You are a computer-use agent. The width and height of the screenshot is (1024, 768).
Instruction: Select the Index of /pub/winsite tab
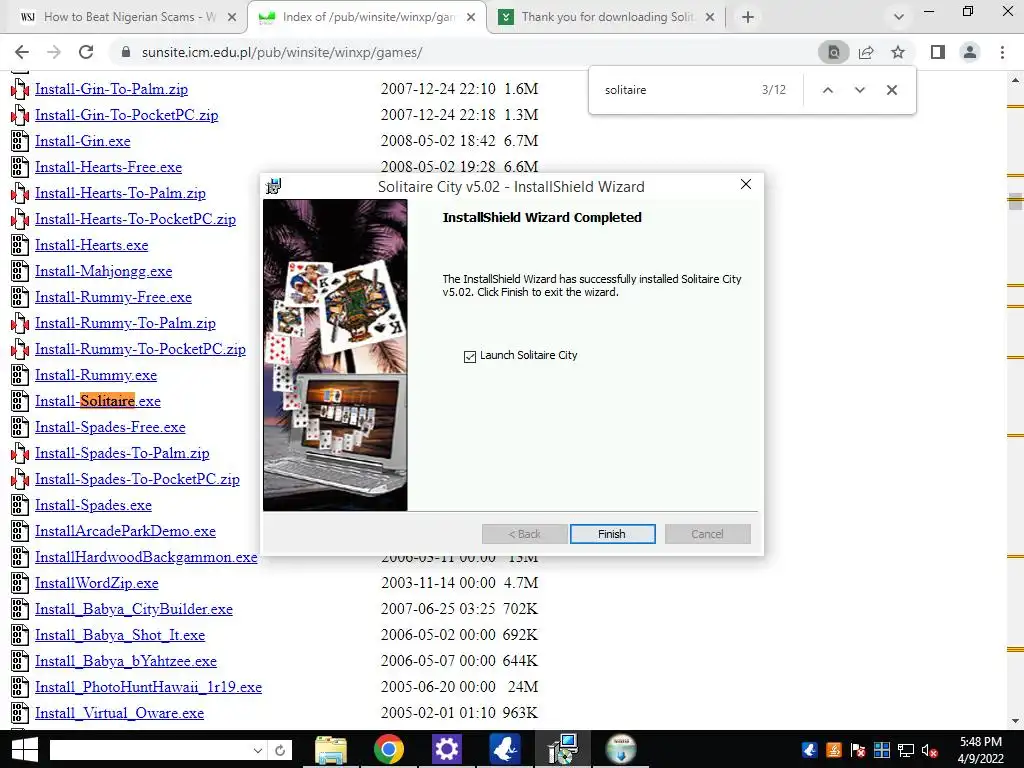click(368, 17)
